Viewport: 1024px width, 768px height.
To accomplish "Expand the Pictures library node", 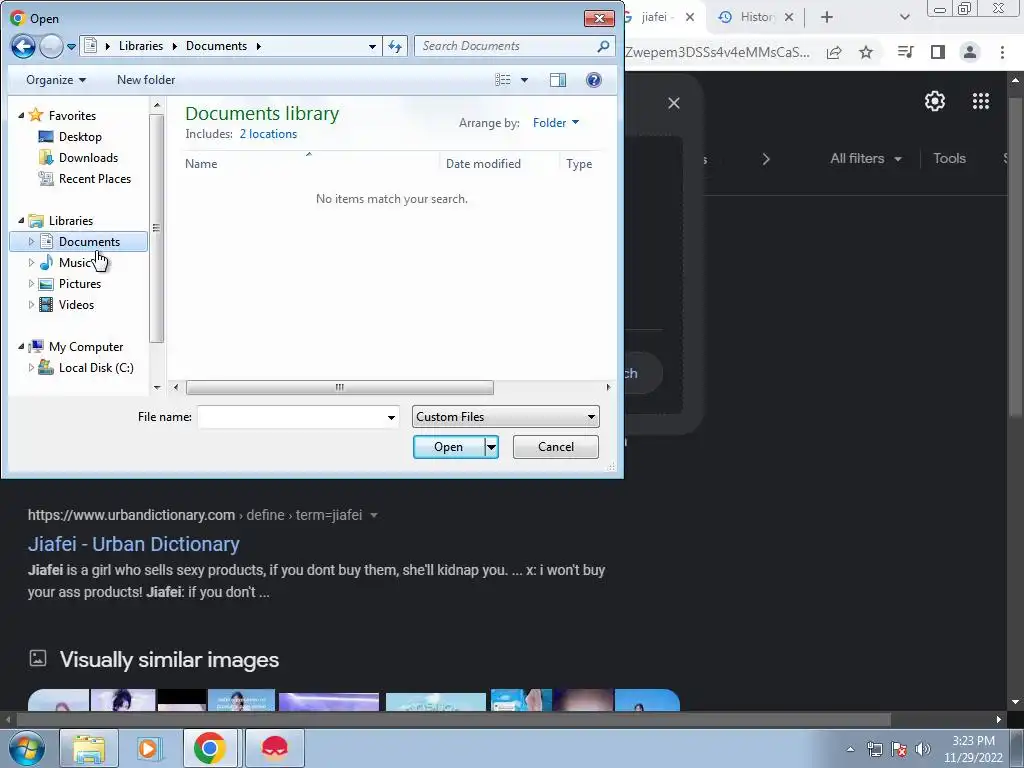I will [31, 283].
